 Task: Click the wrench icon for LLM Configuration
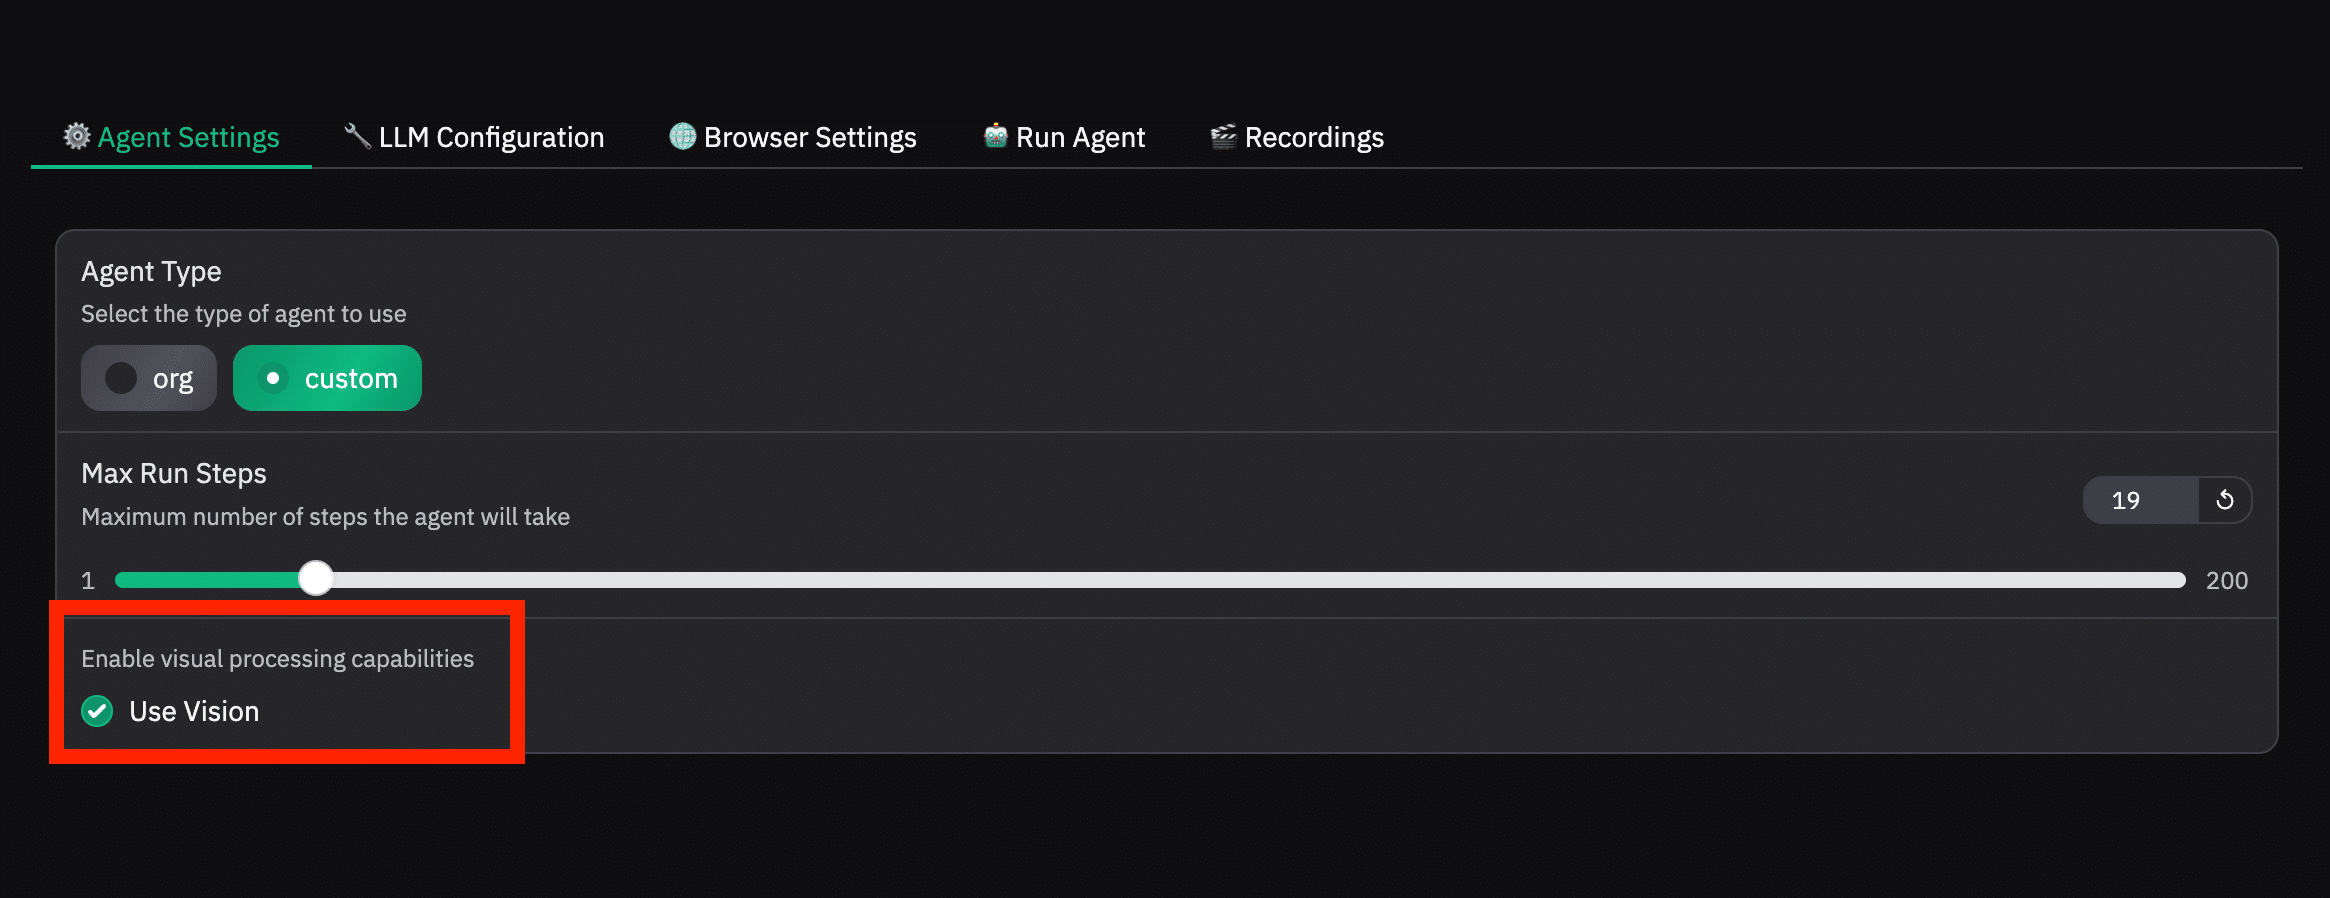pos(357,136)
